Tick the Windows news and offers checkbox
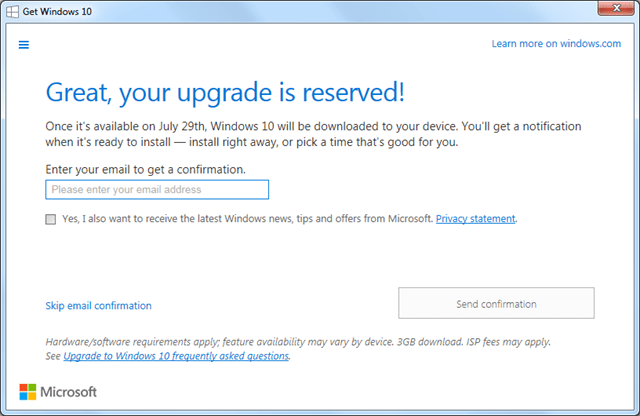This screenshot has width=640, height=416. coord(50,219)
